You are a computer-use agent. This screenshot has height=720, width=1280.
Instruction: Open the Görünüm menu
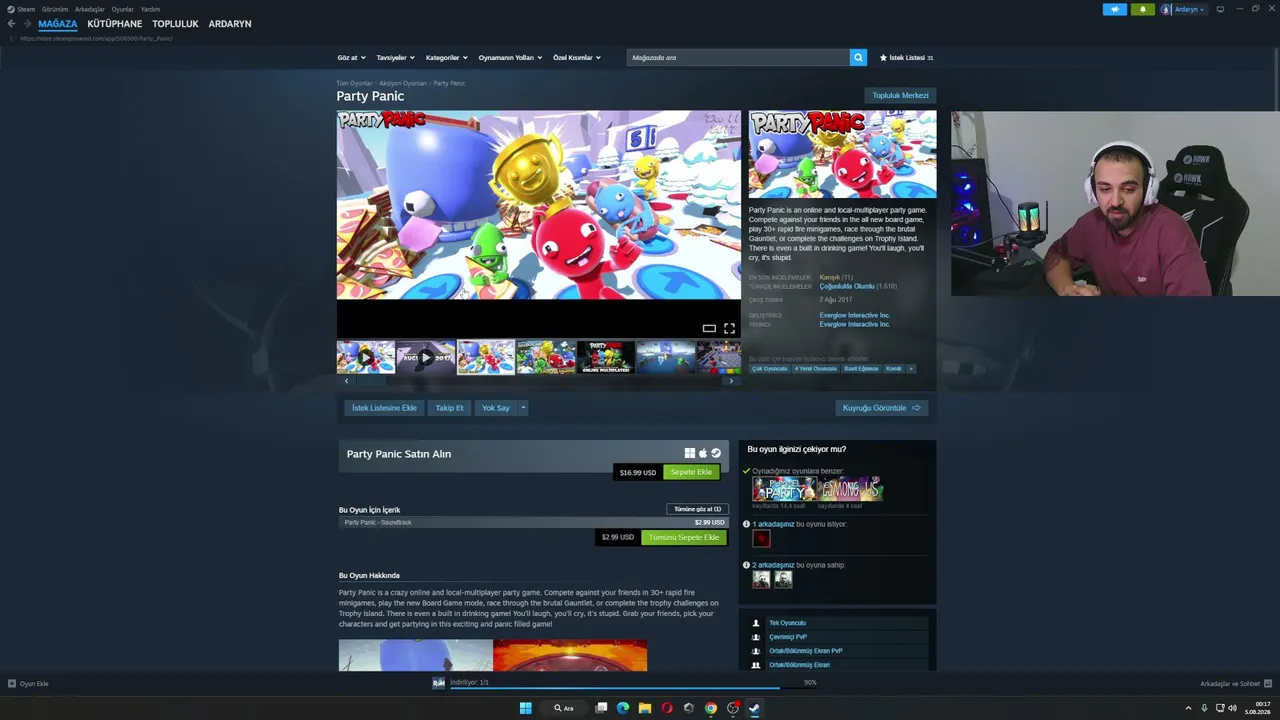coord(55,9)
